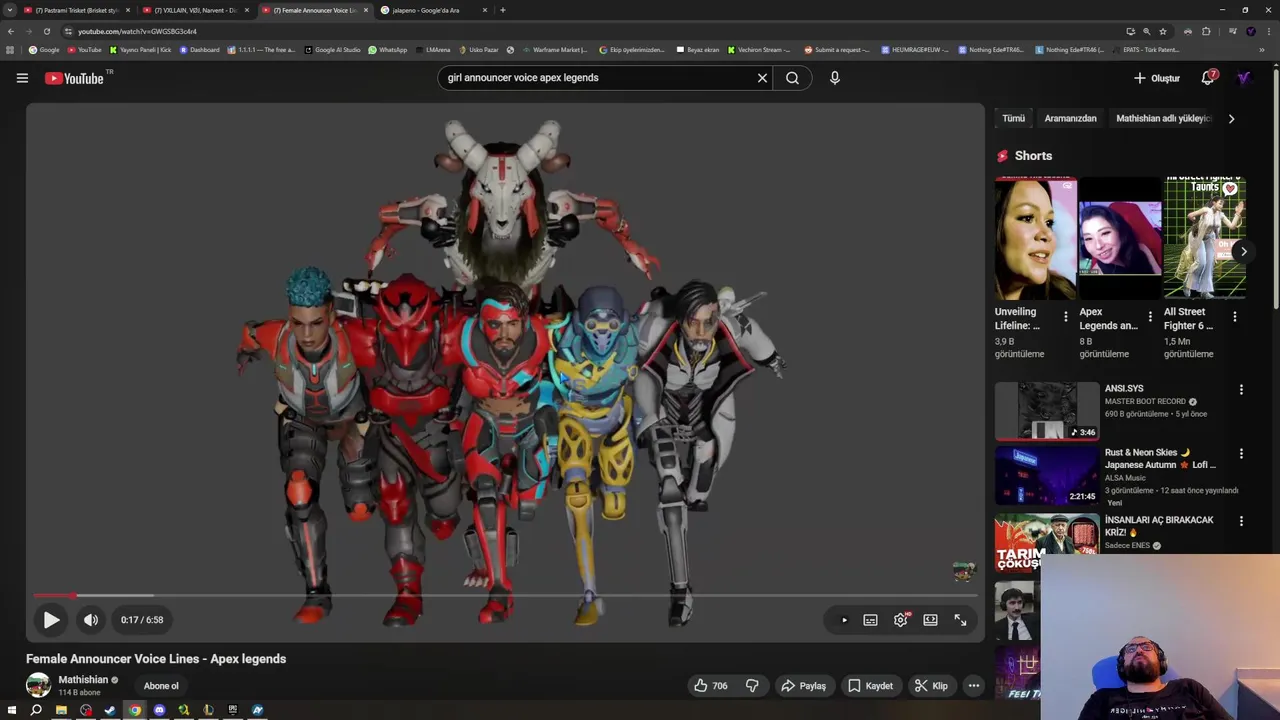Open the YouTube hamburger guide menu
Image resolution: width=1280 pixels, height=720 pixels.
22,78
